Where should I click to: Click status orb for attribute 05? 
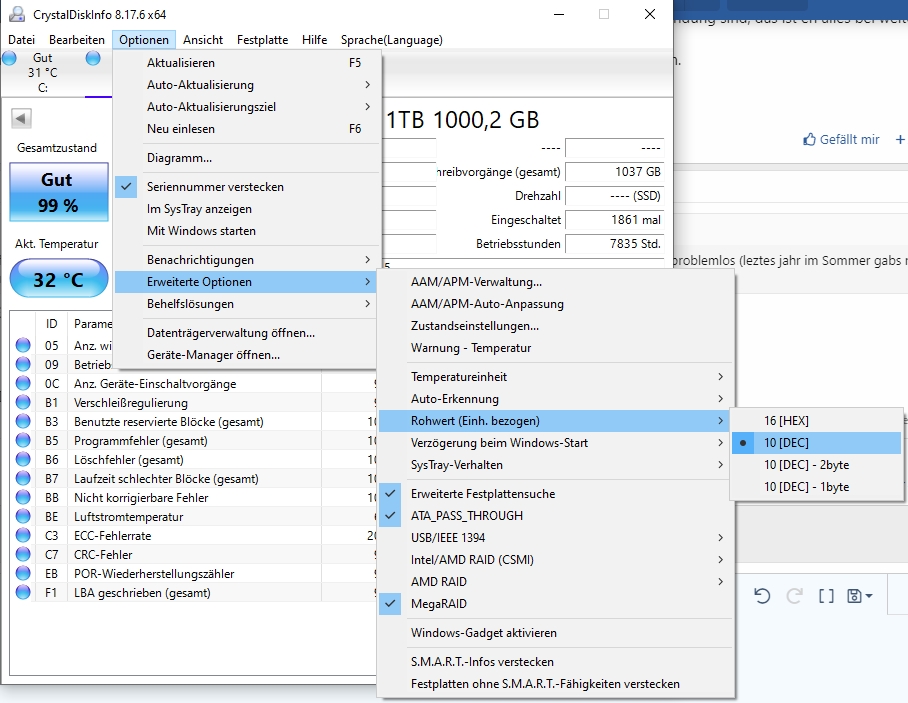coord(23,346)
